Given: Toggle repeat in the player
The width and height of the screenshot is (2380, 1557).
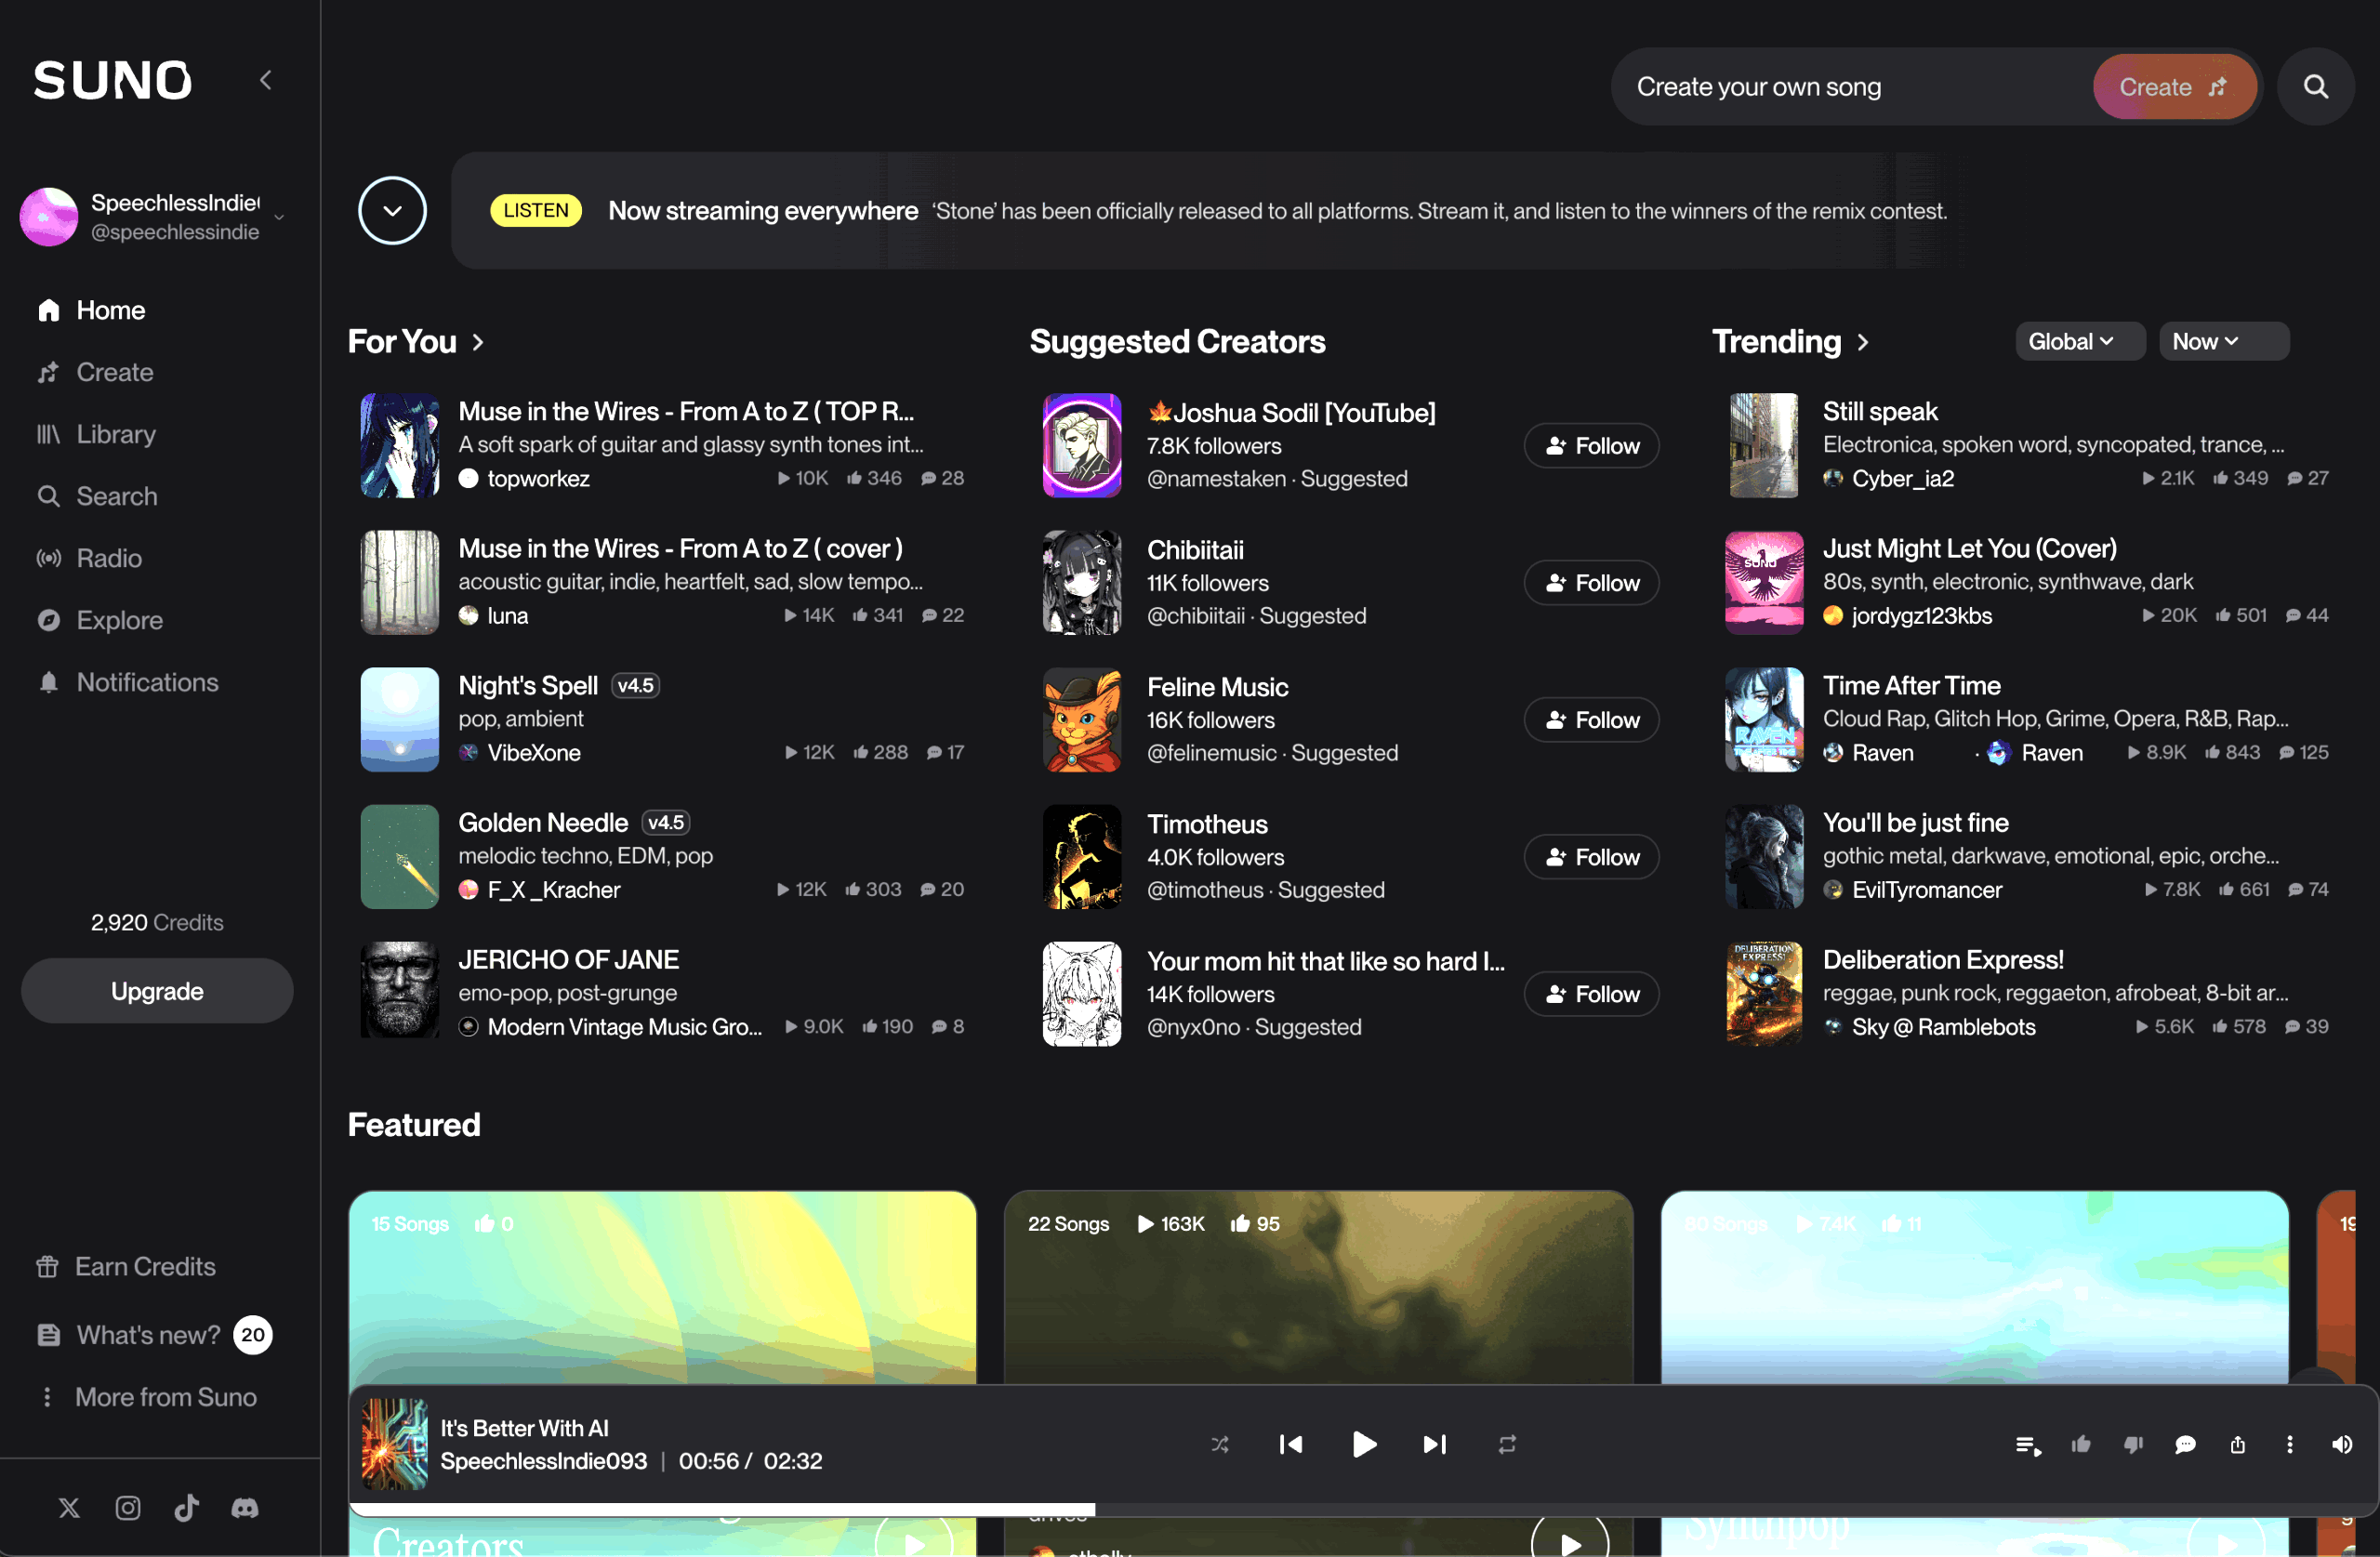Looking at the screenshot, I should (1507, 1444).
